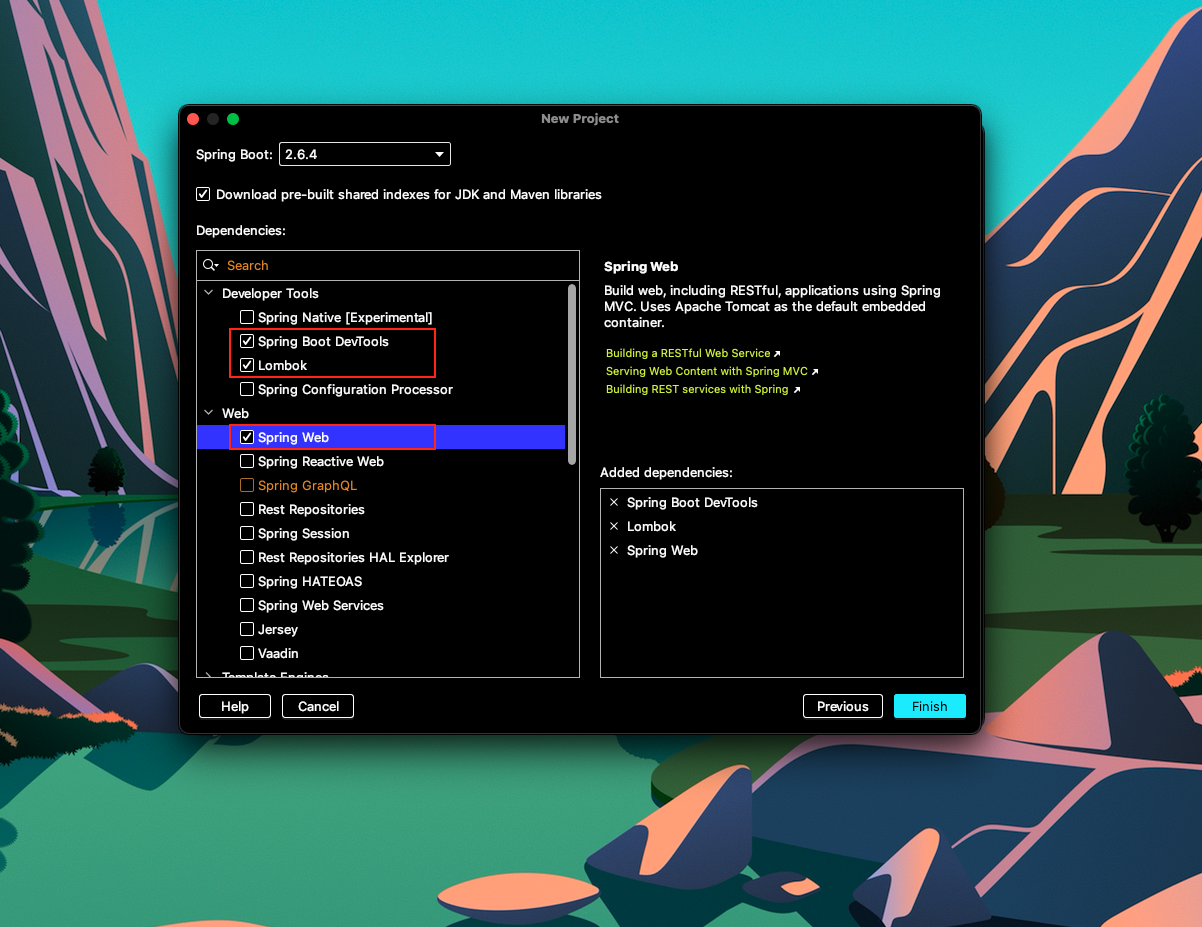Click Spring Boot DevTools in Added dependencies
The width and height of the screenshot is (1202, 927).
(x=692, y=502)
